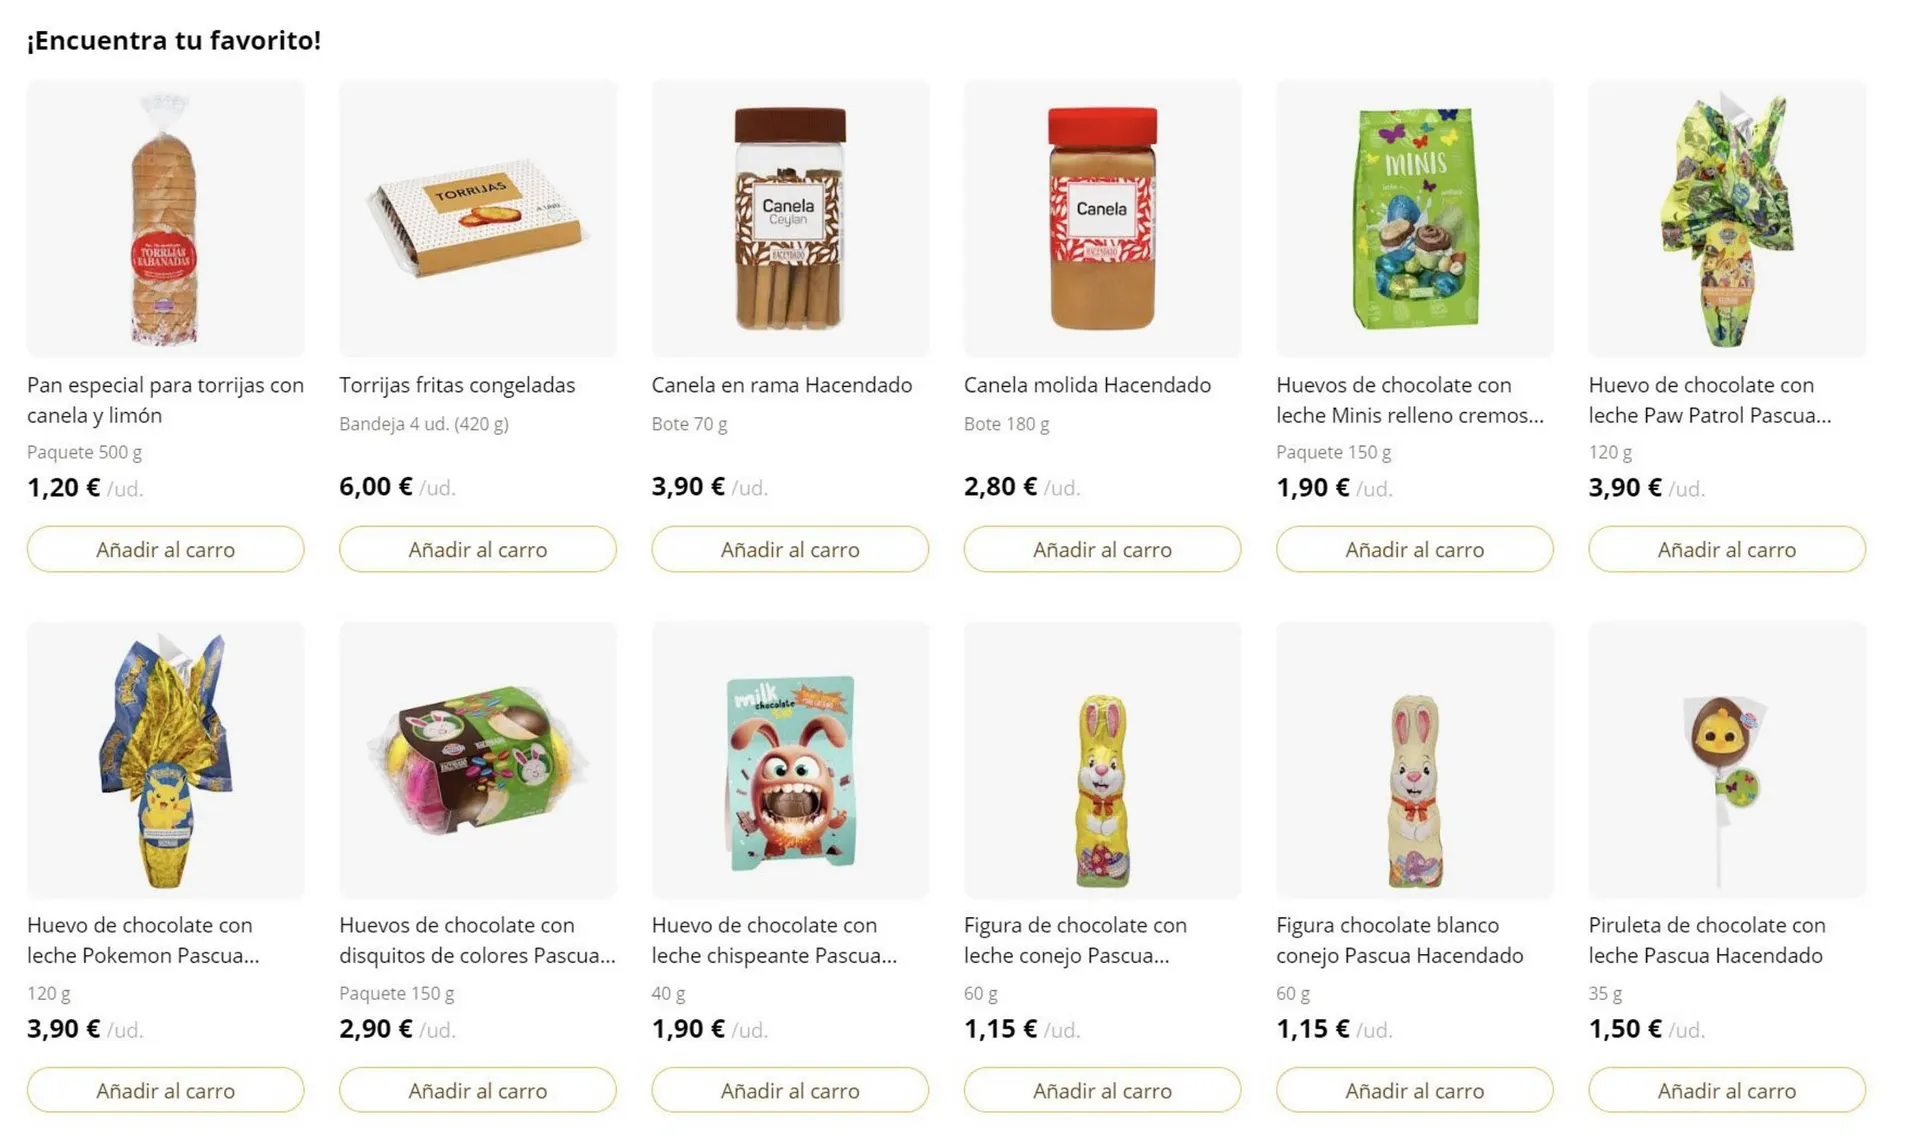1920x1143 pixels.
Task: Open the Pokemon egg product image
Action: tap(165, 760)
